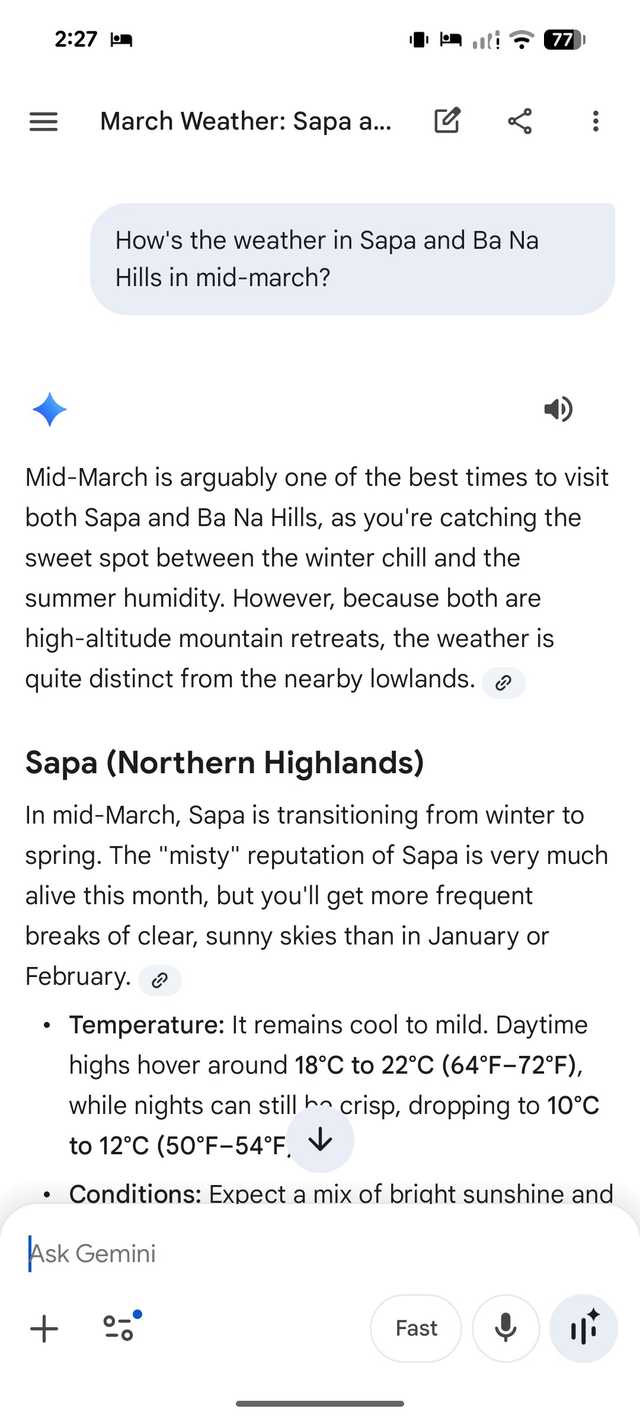
Task: Activate microphone voice input
Action: (506, 1328)
